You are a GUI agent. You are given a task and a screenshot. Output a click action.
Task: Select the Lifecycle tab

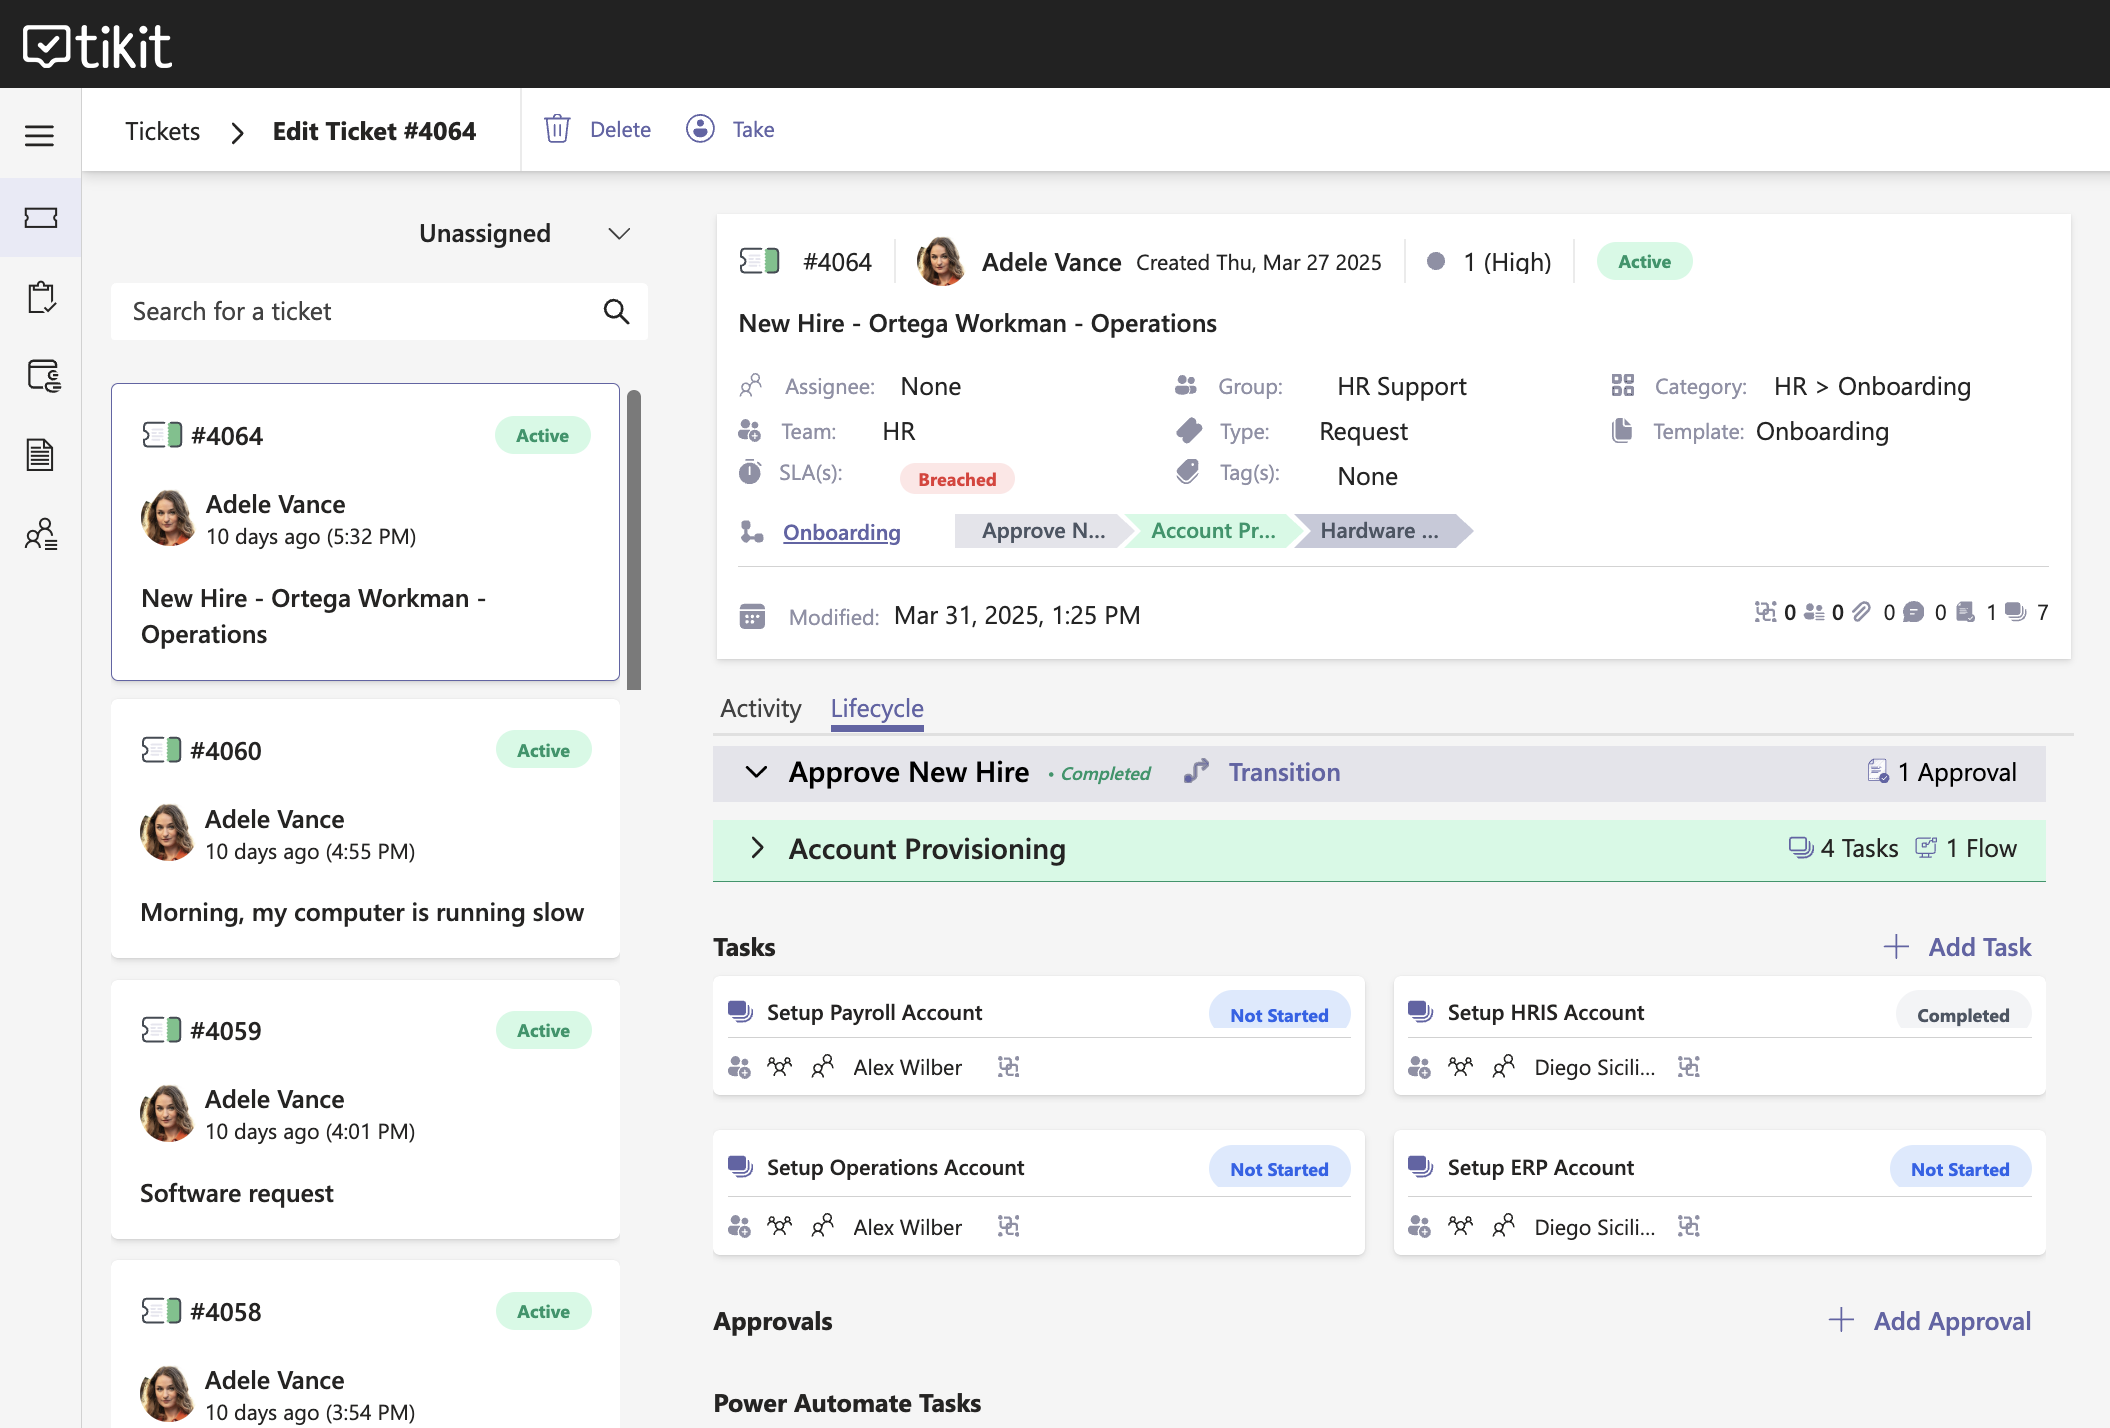coord(877,708)
